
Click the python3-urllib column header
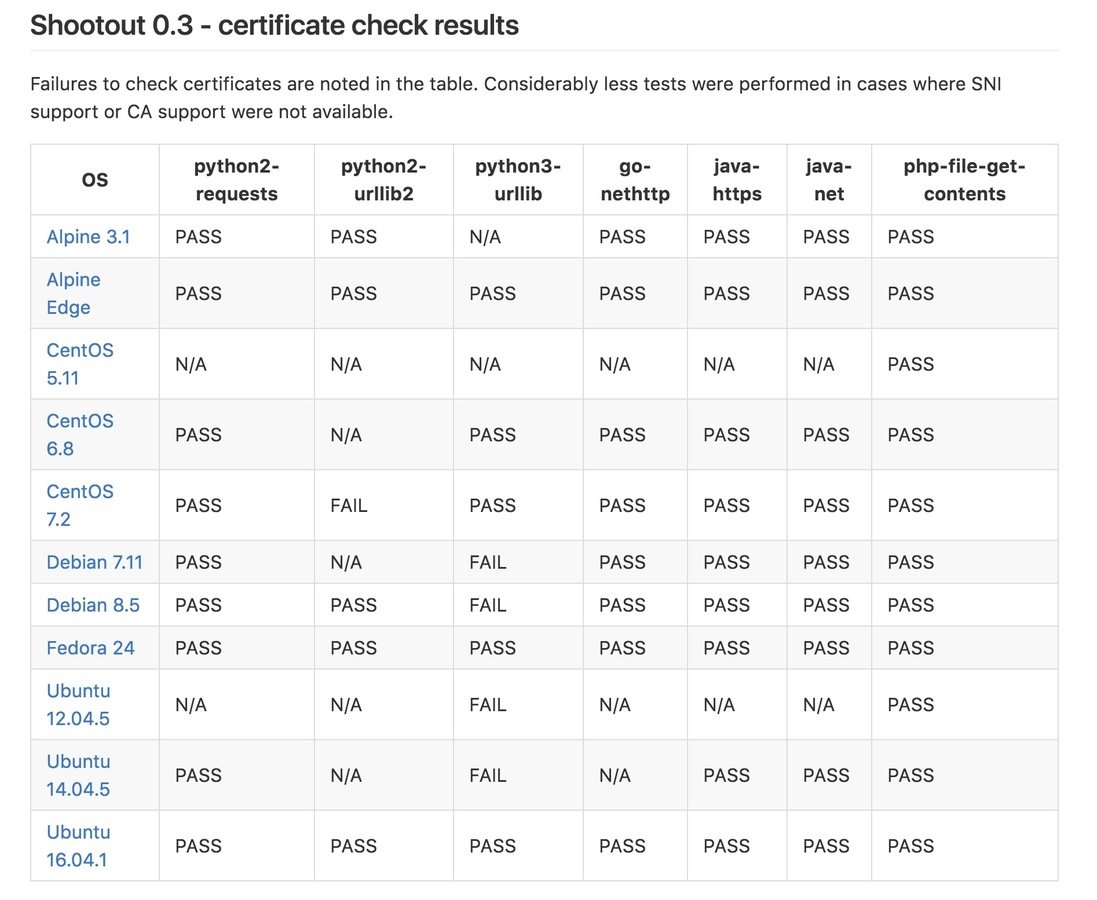(518, 180)
